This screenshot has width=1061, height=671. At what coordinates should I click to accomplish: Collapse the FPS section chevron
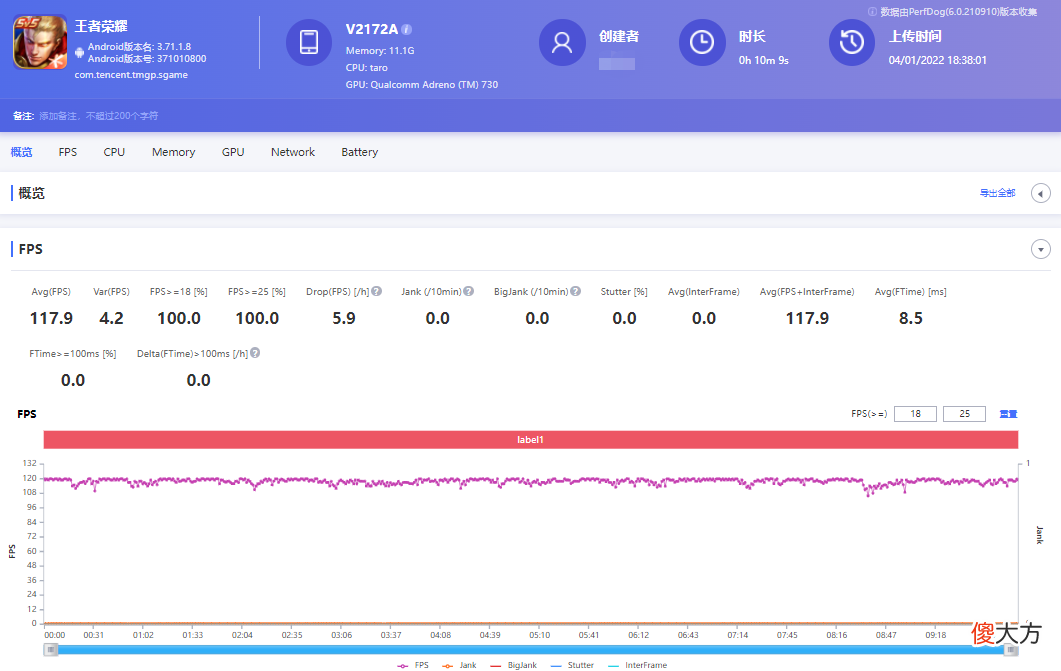(x=1041, y=250)
